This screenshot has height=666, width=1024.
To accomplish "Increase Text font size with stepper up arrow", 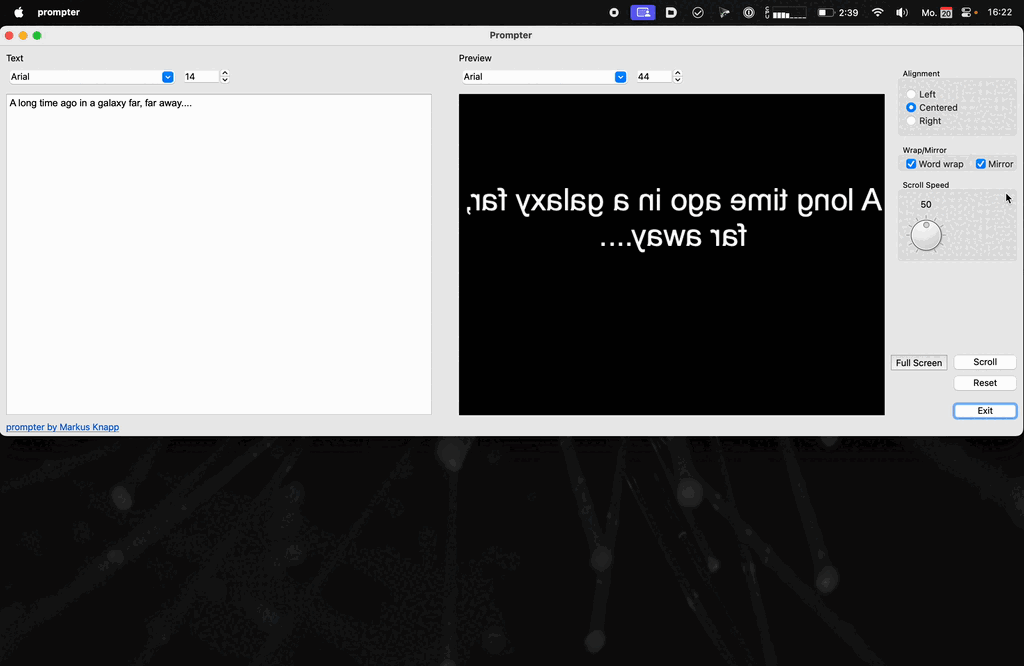I will (x=225, y=73).
